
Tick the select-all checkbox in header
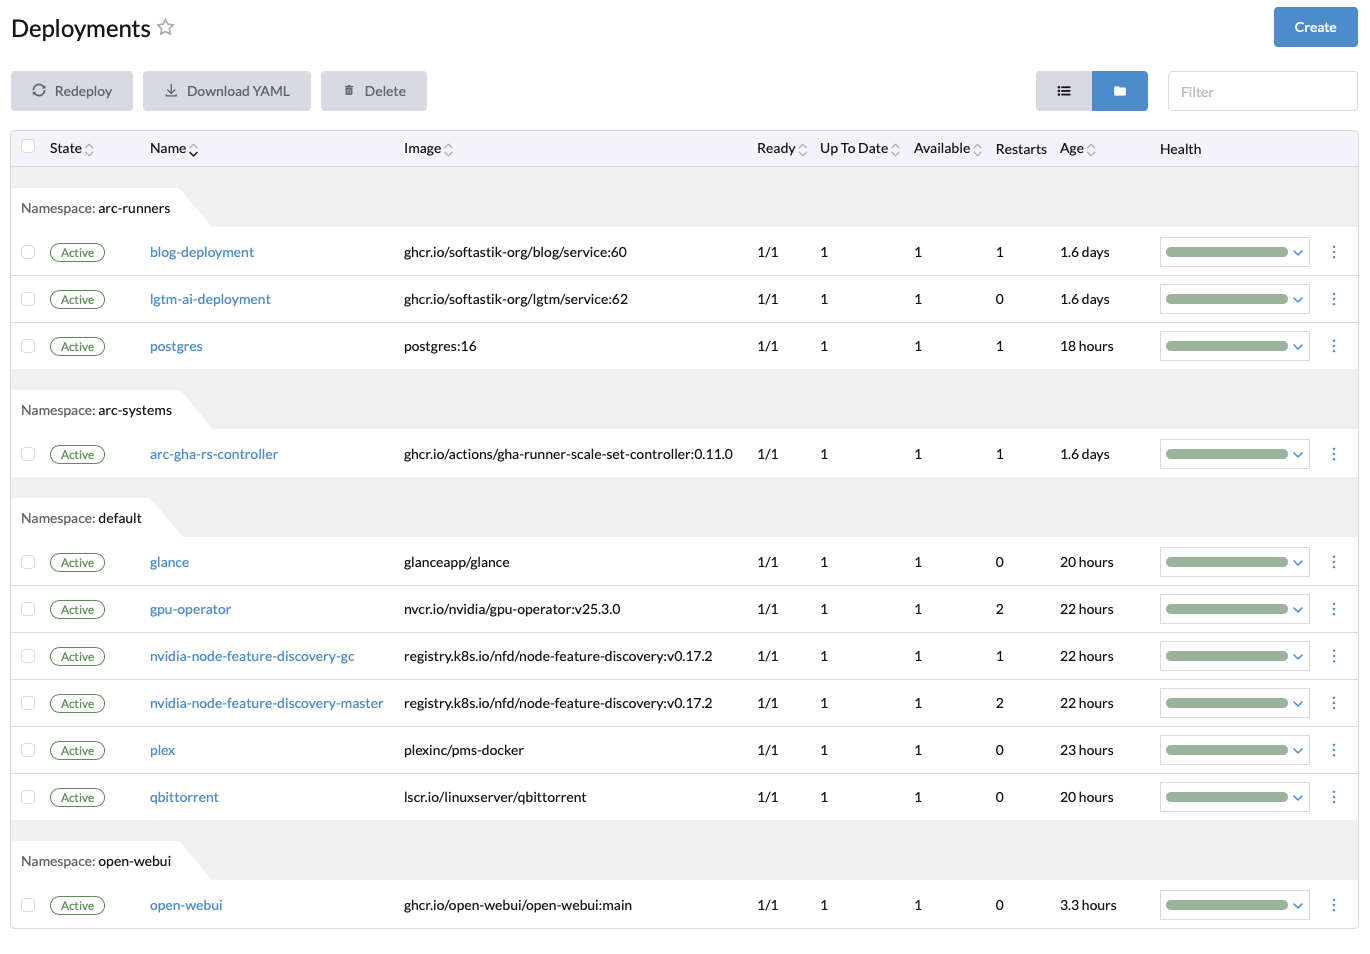pos(28,146)
